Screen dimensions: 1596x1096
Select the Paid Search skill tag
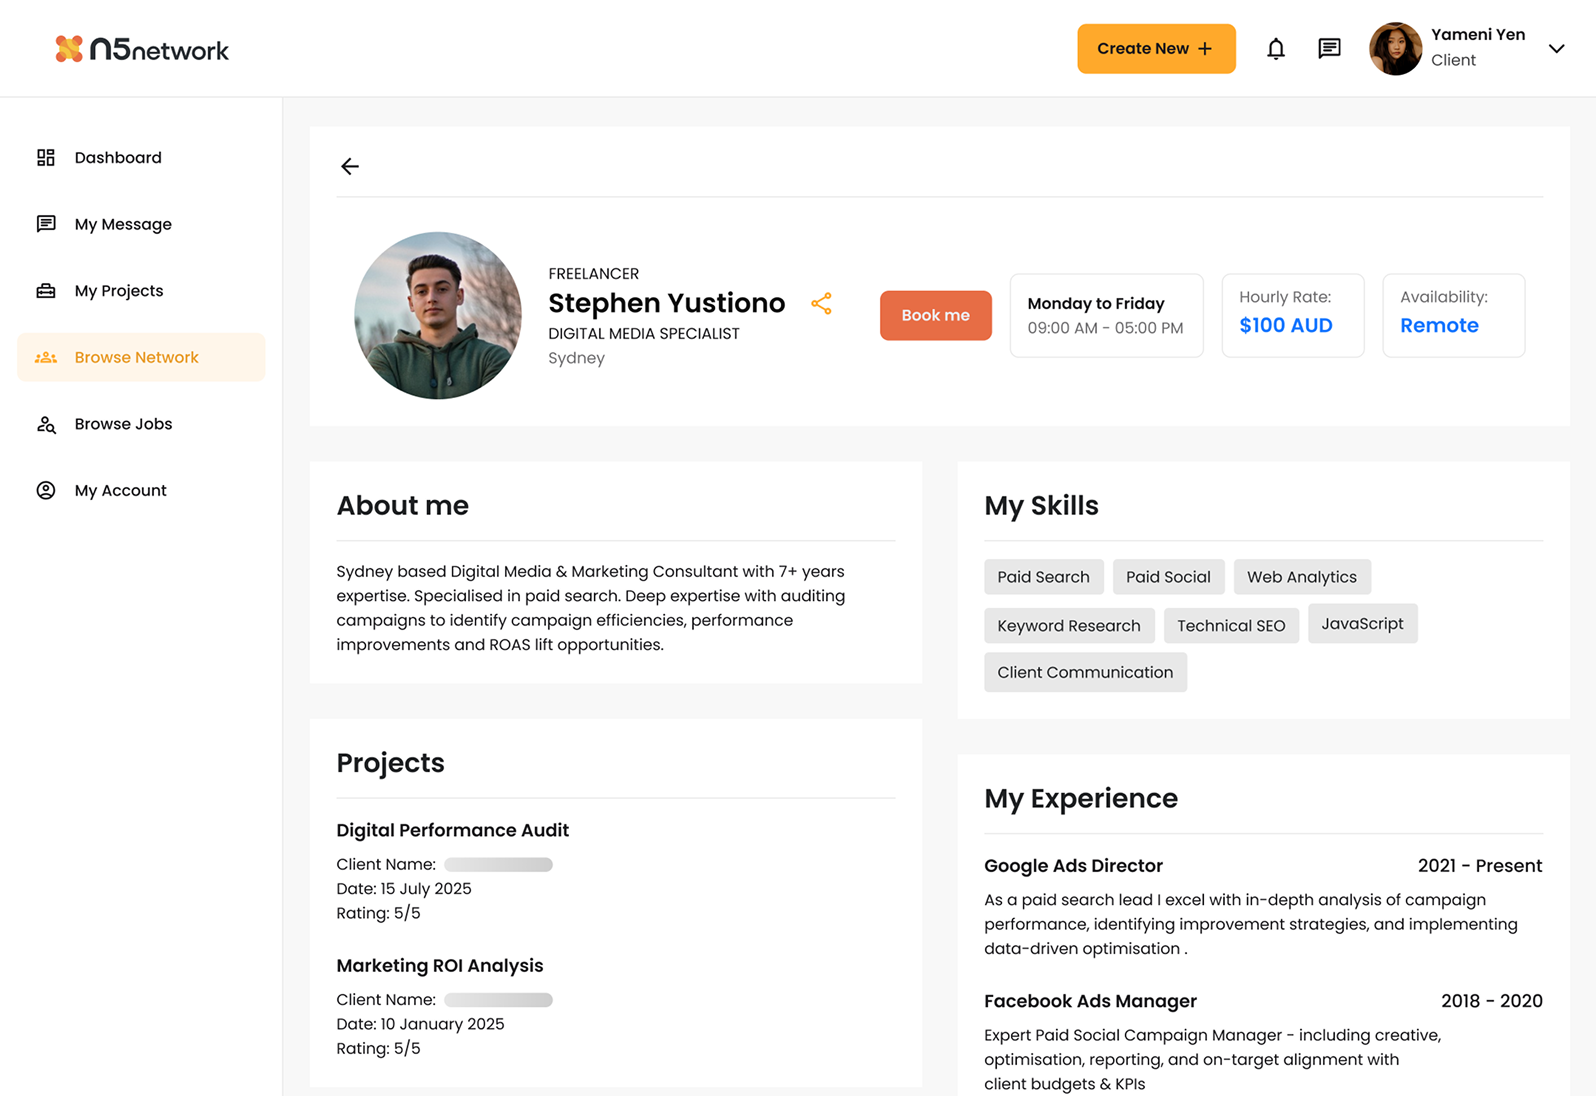[x=1043, y=577]
